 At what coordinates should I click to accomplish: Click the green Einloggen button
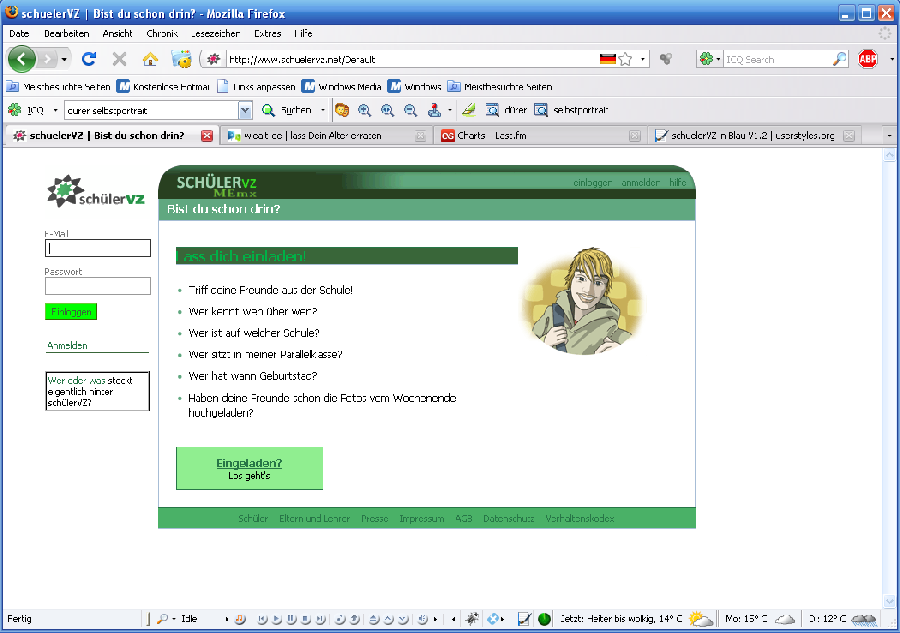click(71, 312)
